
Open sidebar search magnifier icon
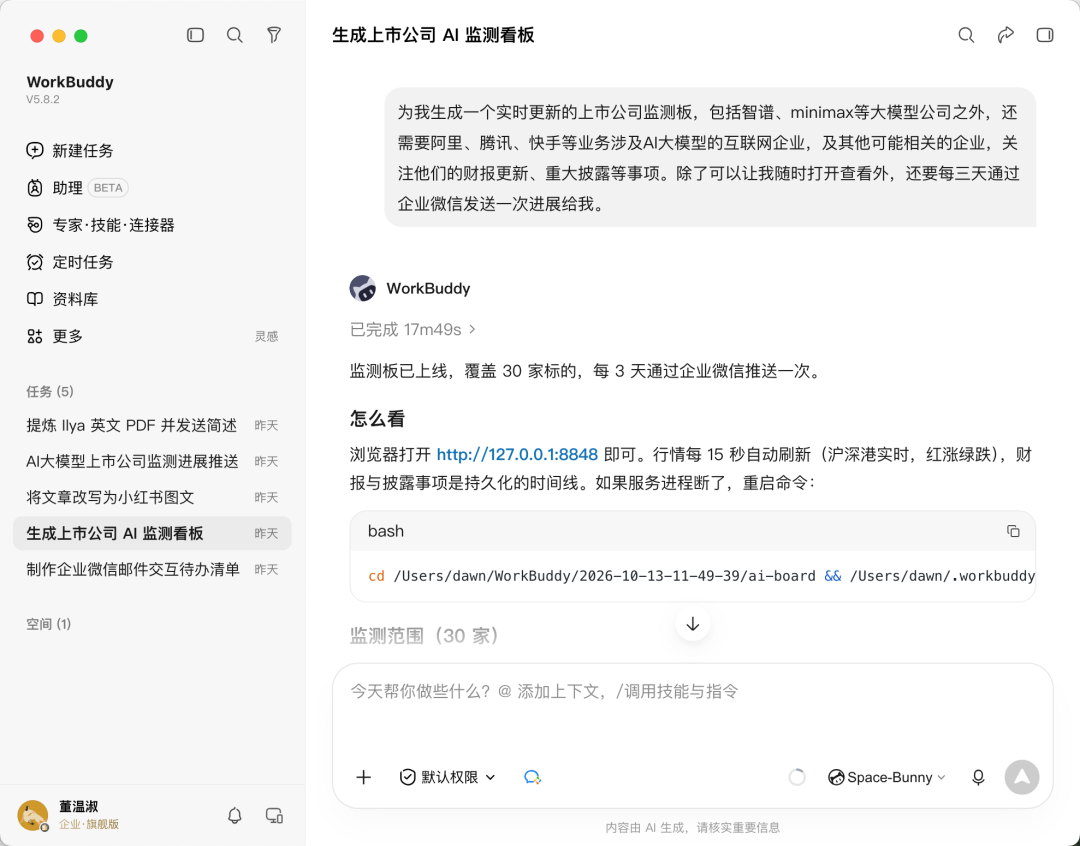click(x=235, y=35)
